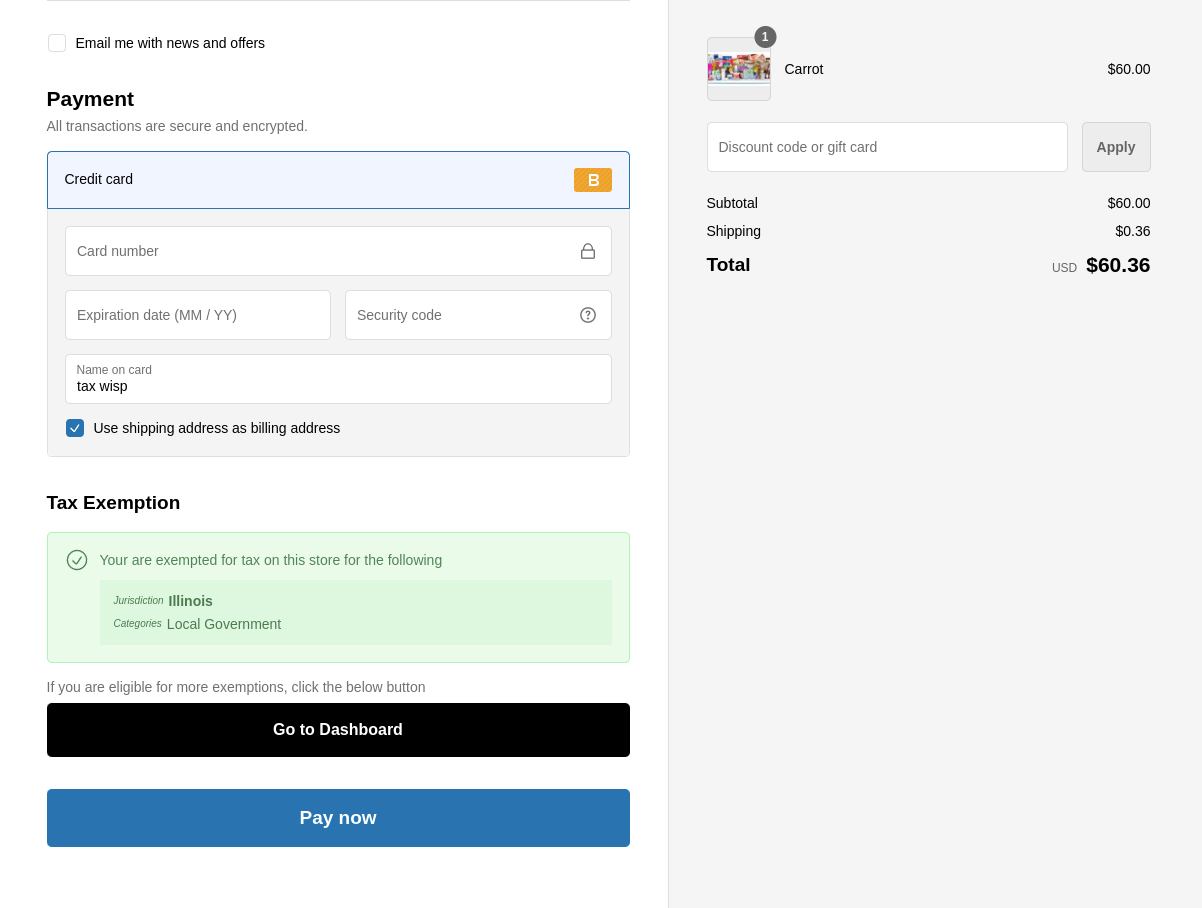Click the Local Government category text
Image resolution: width=1202 pixels, height=908 pixels.
(x=224, y=624)
